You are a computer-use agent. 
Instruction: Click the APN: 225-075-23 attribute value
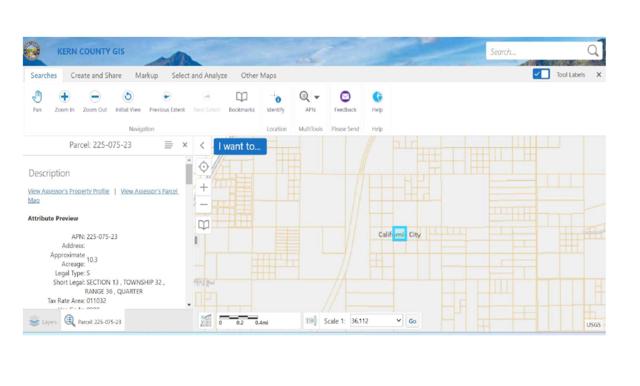pos(102,237)
